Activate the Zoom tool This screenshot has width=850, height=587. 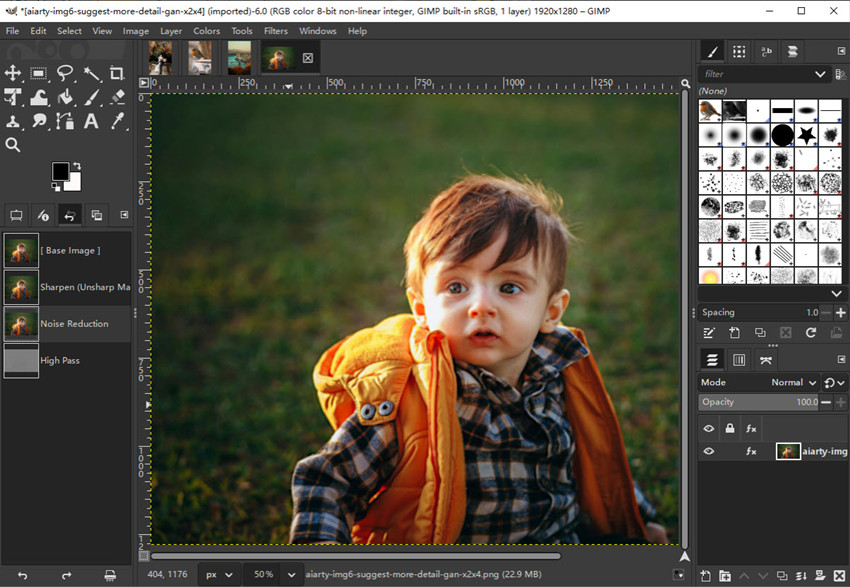click(13, 145)
